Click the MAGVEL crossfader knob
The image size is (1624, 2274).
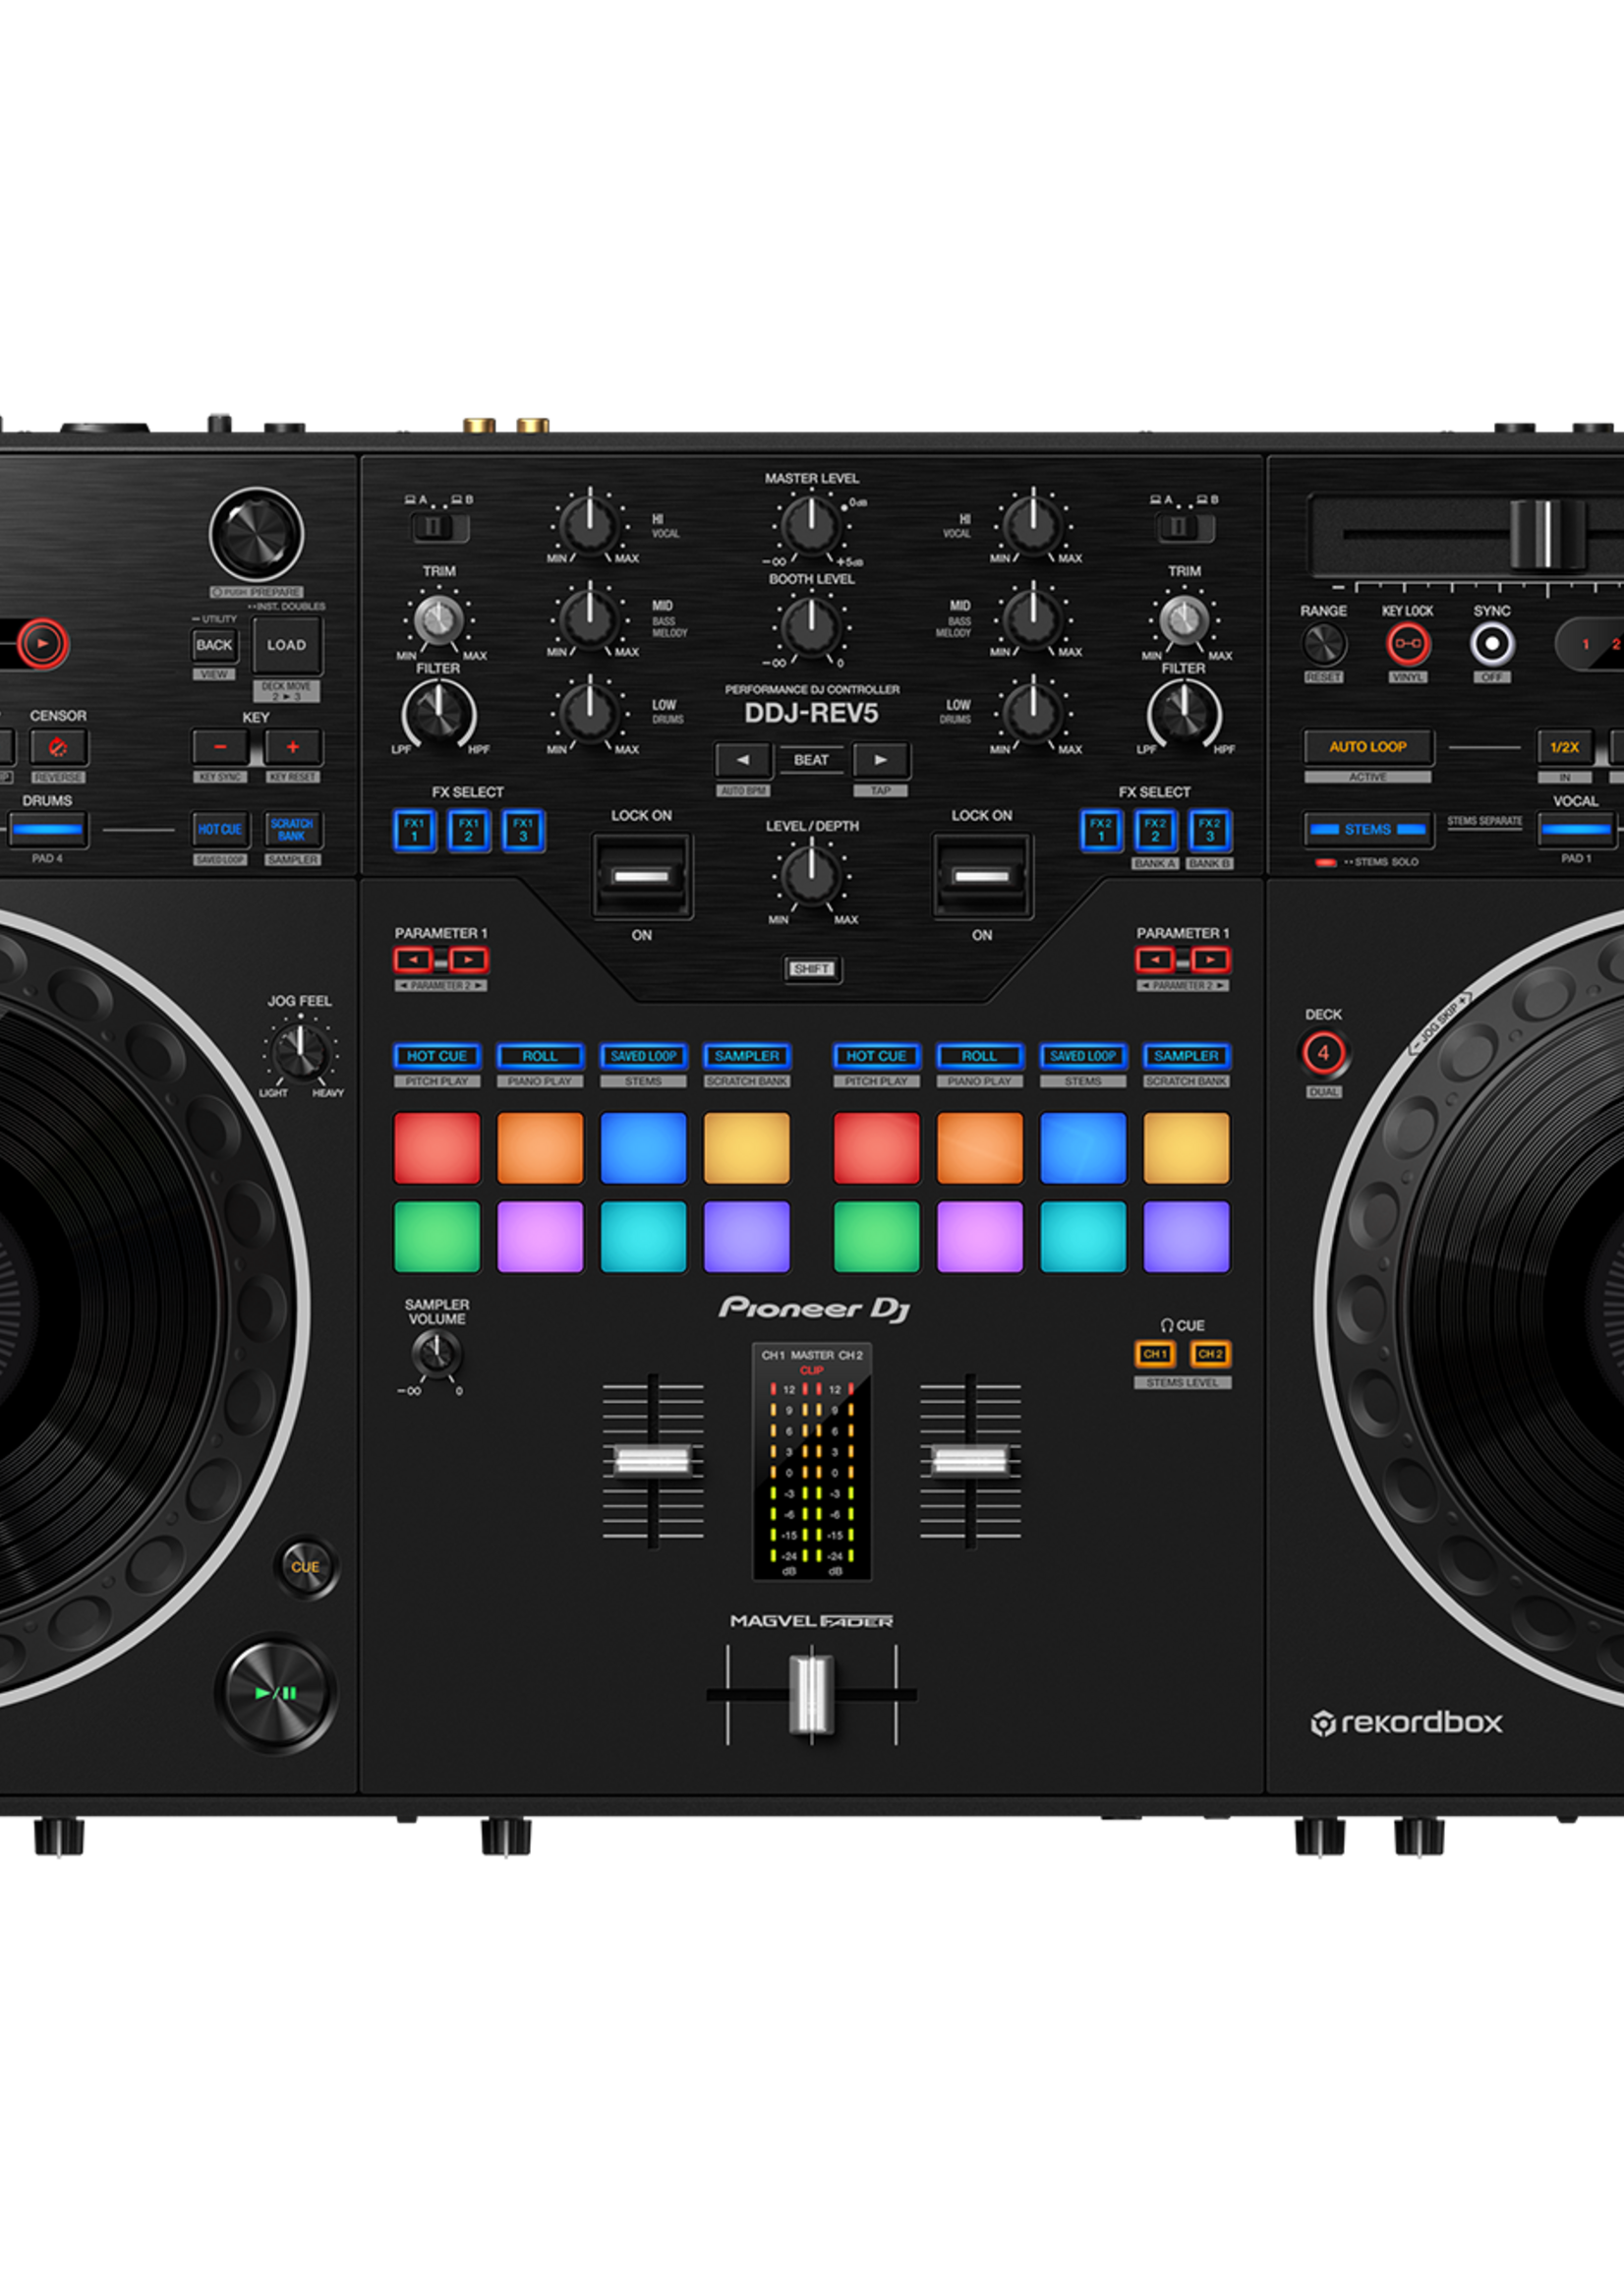pos(811,1695)
